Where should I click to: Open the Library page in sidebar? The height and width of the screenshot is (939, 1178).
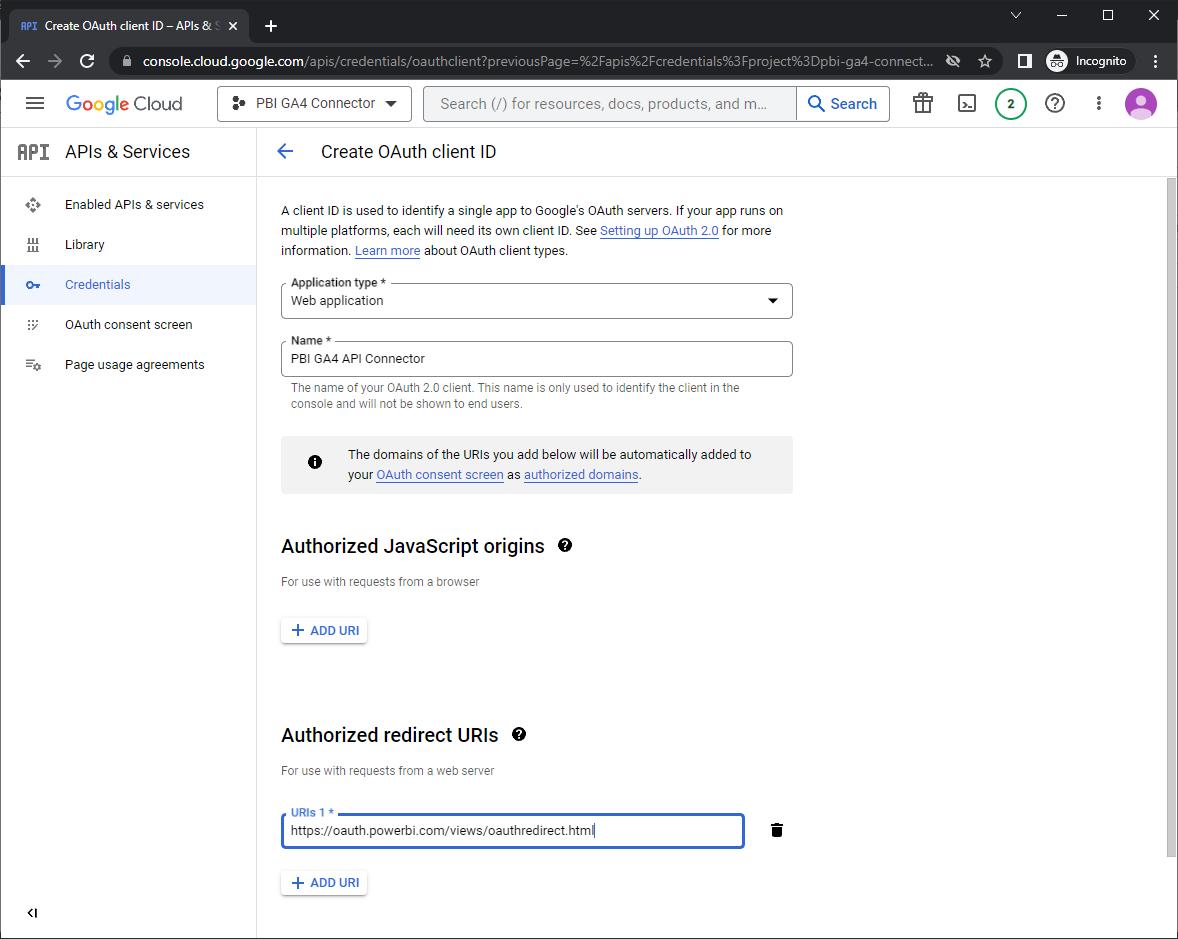coord(85,244)
